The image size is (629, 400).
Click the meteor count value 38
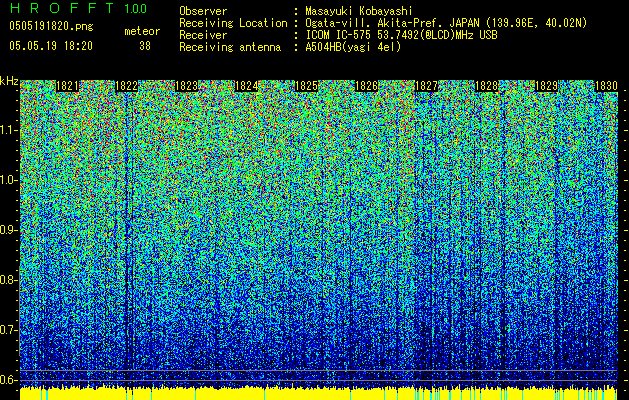[x=145, y=46]
